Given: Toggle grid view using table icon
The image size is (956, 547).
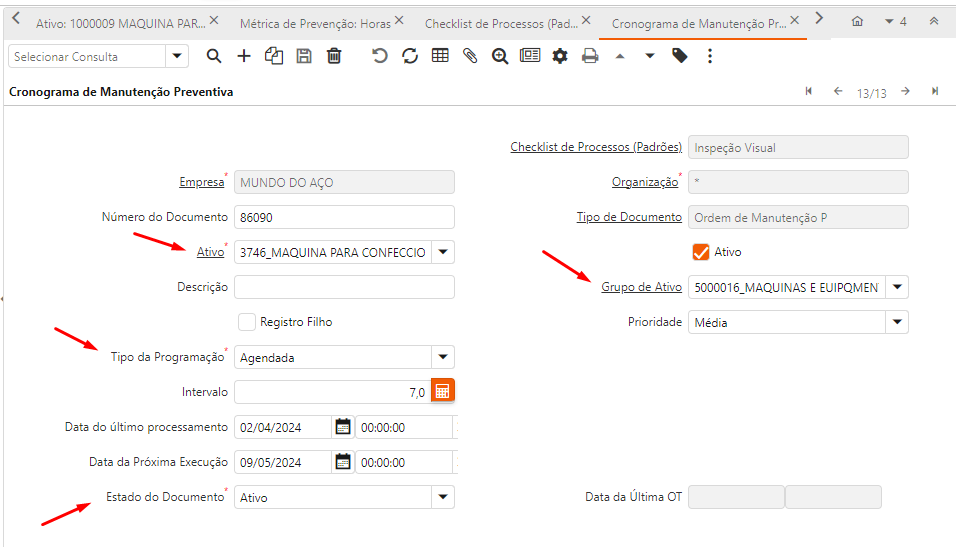Looking at the screenshot, I should (x=440, y=57).
